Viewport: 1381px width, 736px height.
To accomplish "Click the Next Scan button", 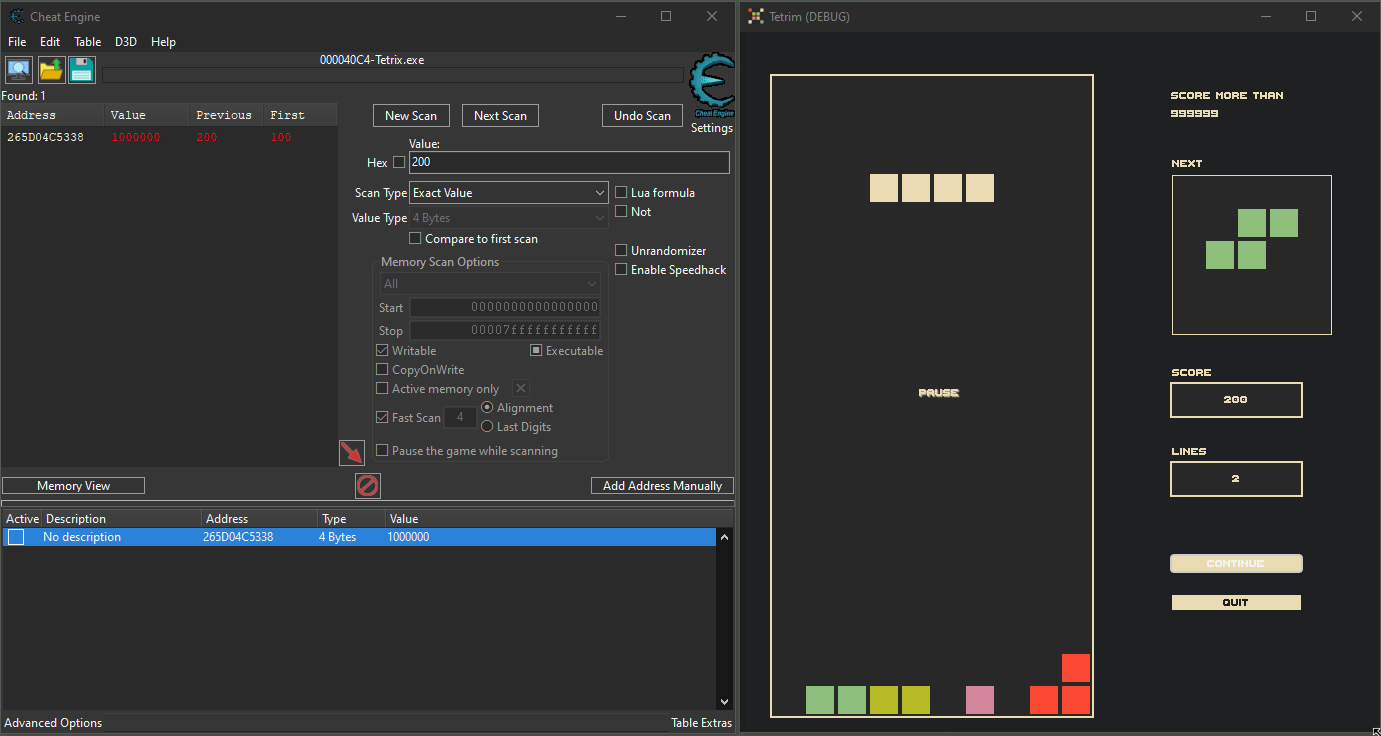I will [x=500, y=116].
